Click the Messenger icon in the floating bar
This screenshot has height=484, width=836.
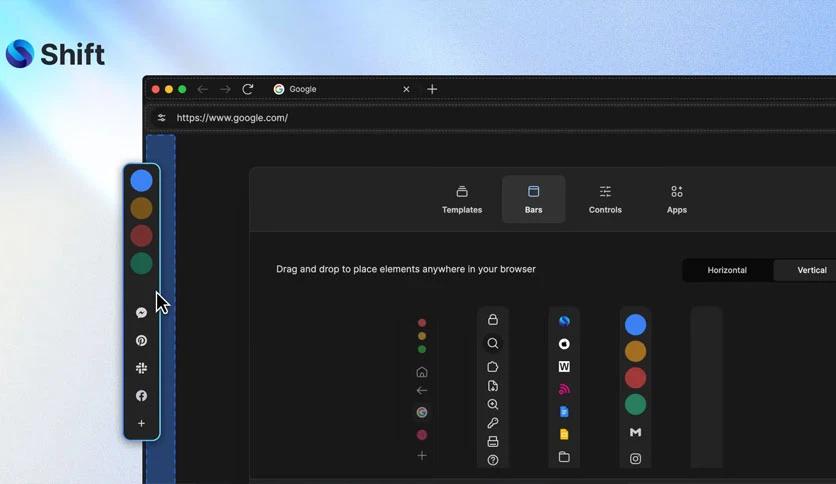(141, 313)
